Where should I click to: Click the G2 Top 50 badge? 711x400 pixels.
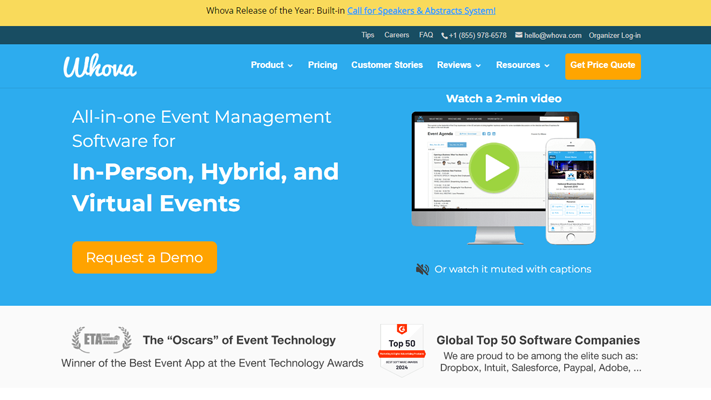[x=402, y=350]
